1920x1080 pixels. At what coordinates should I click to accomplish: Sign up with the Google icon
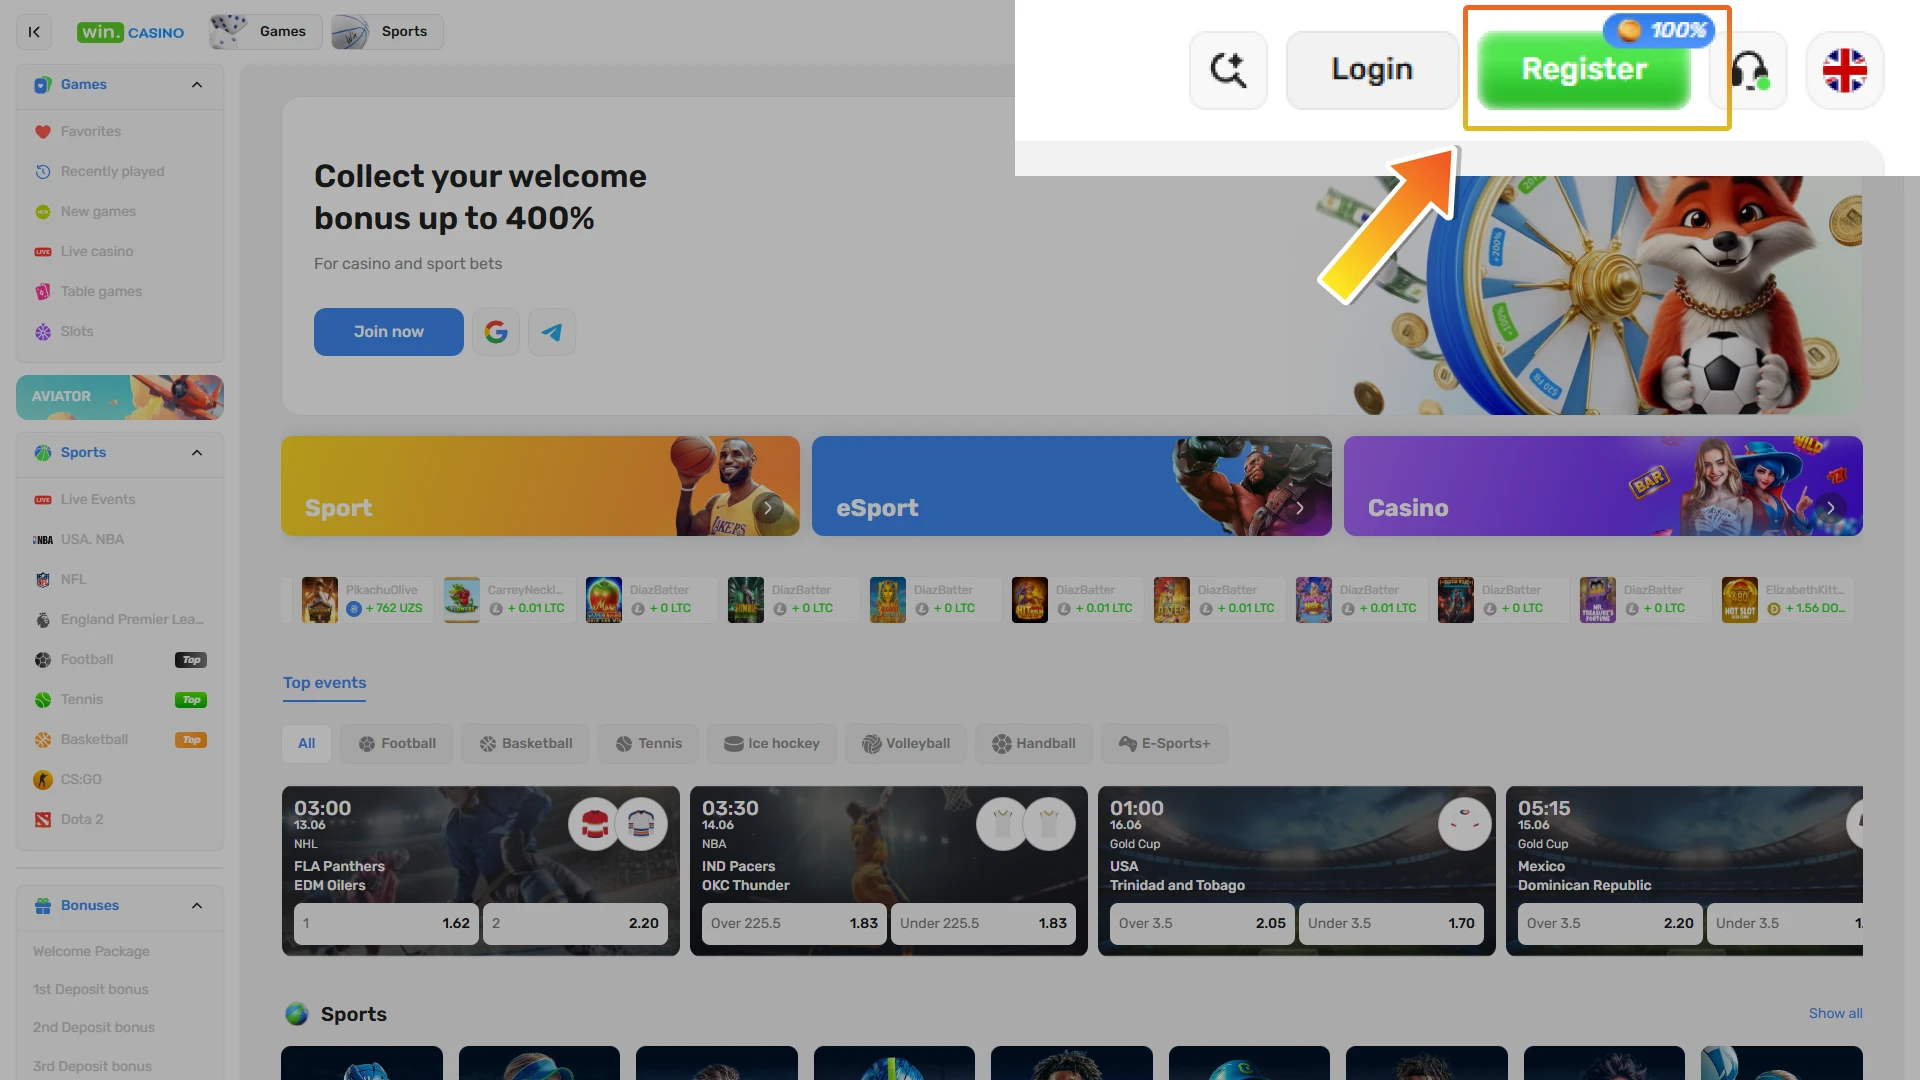click(x=495, y=331)
